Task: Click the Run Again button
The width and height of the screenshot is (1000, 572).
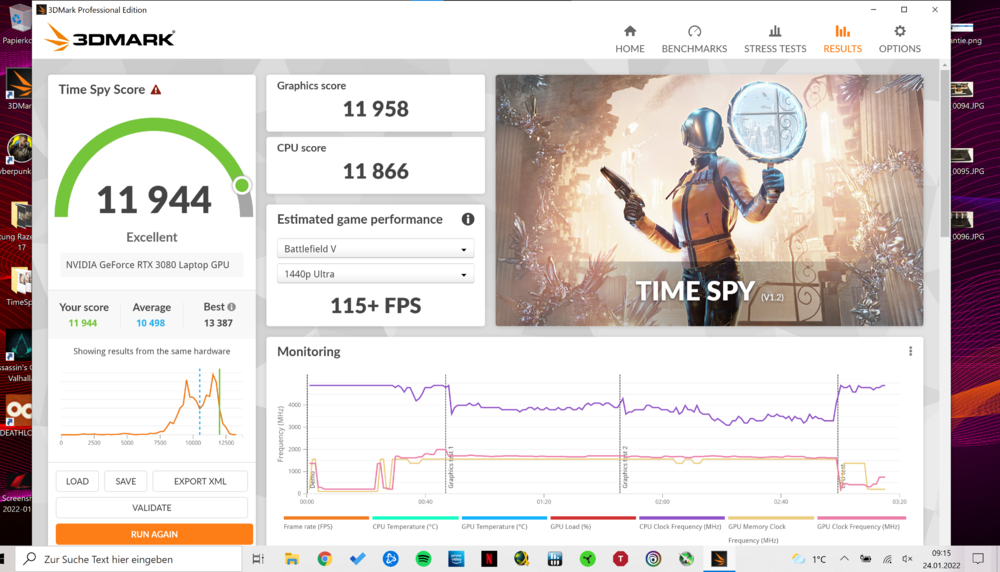Action: (154, 534)
